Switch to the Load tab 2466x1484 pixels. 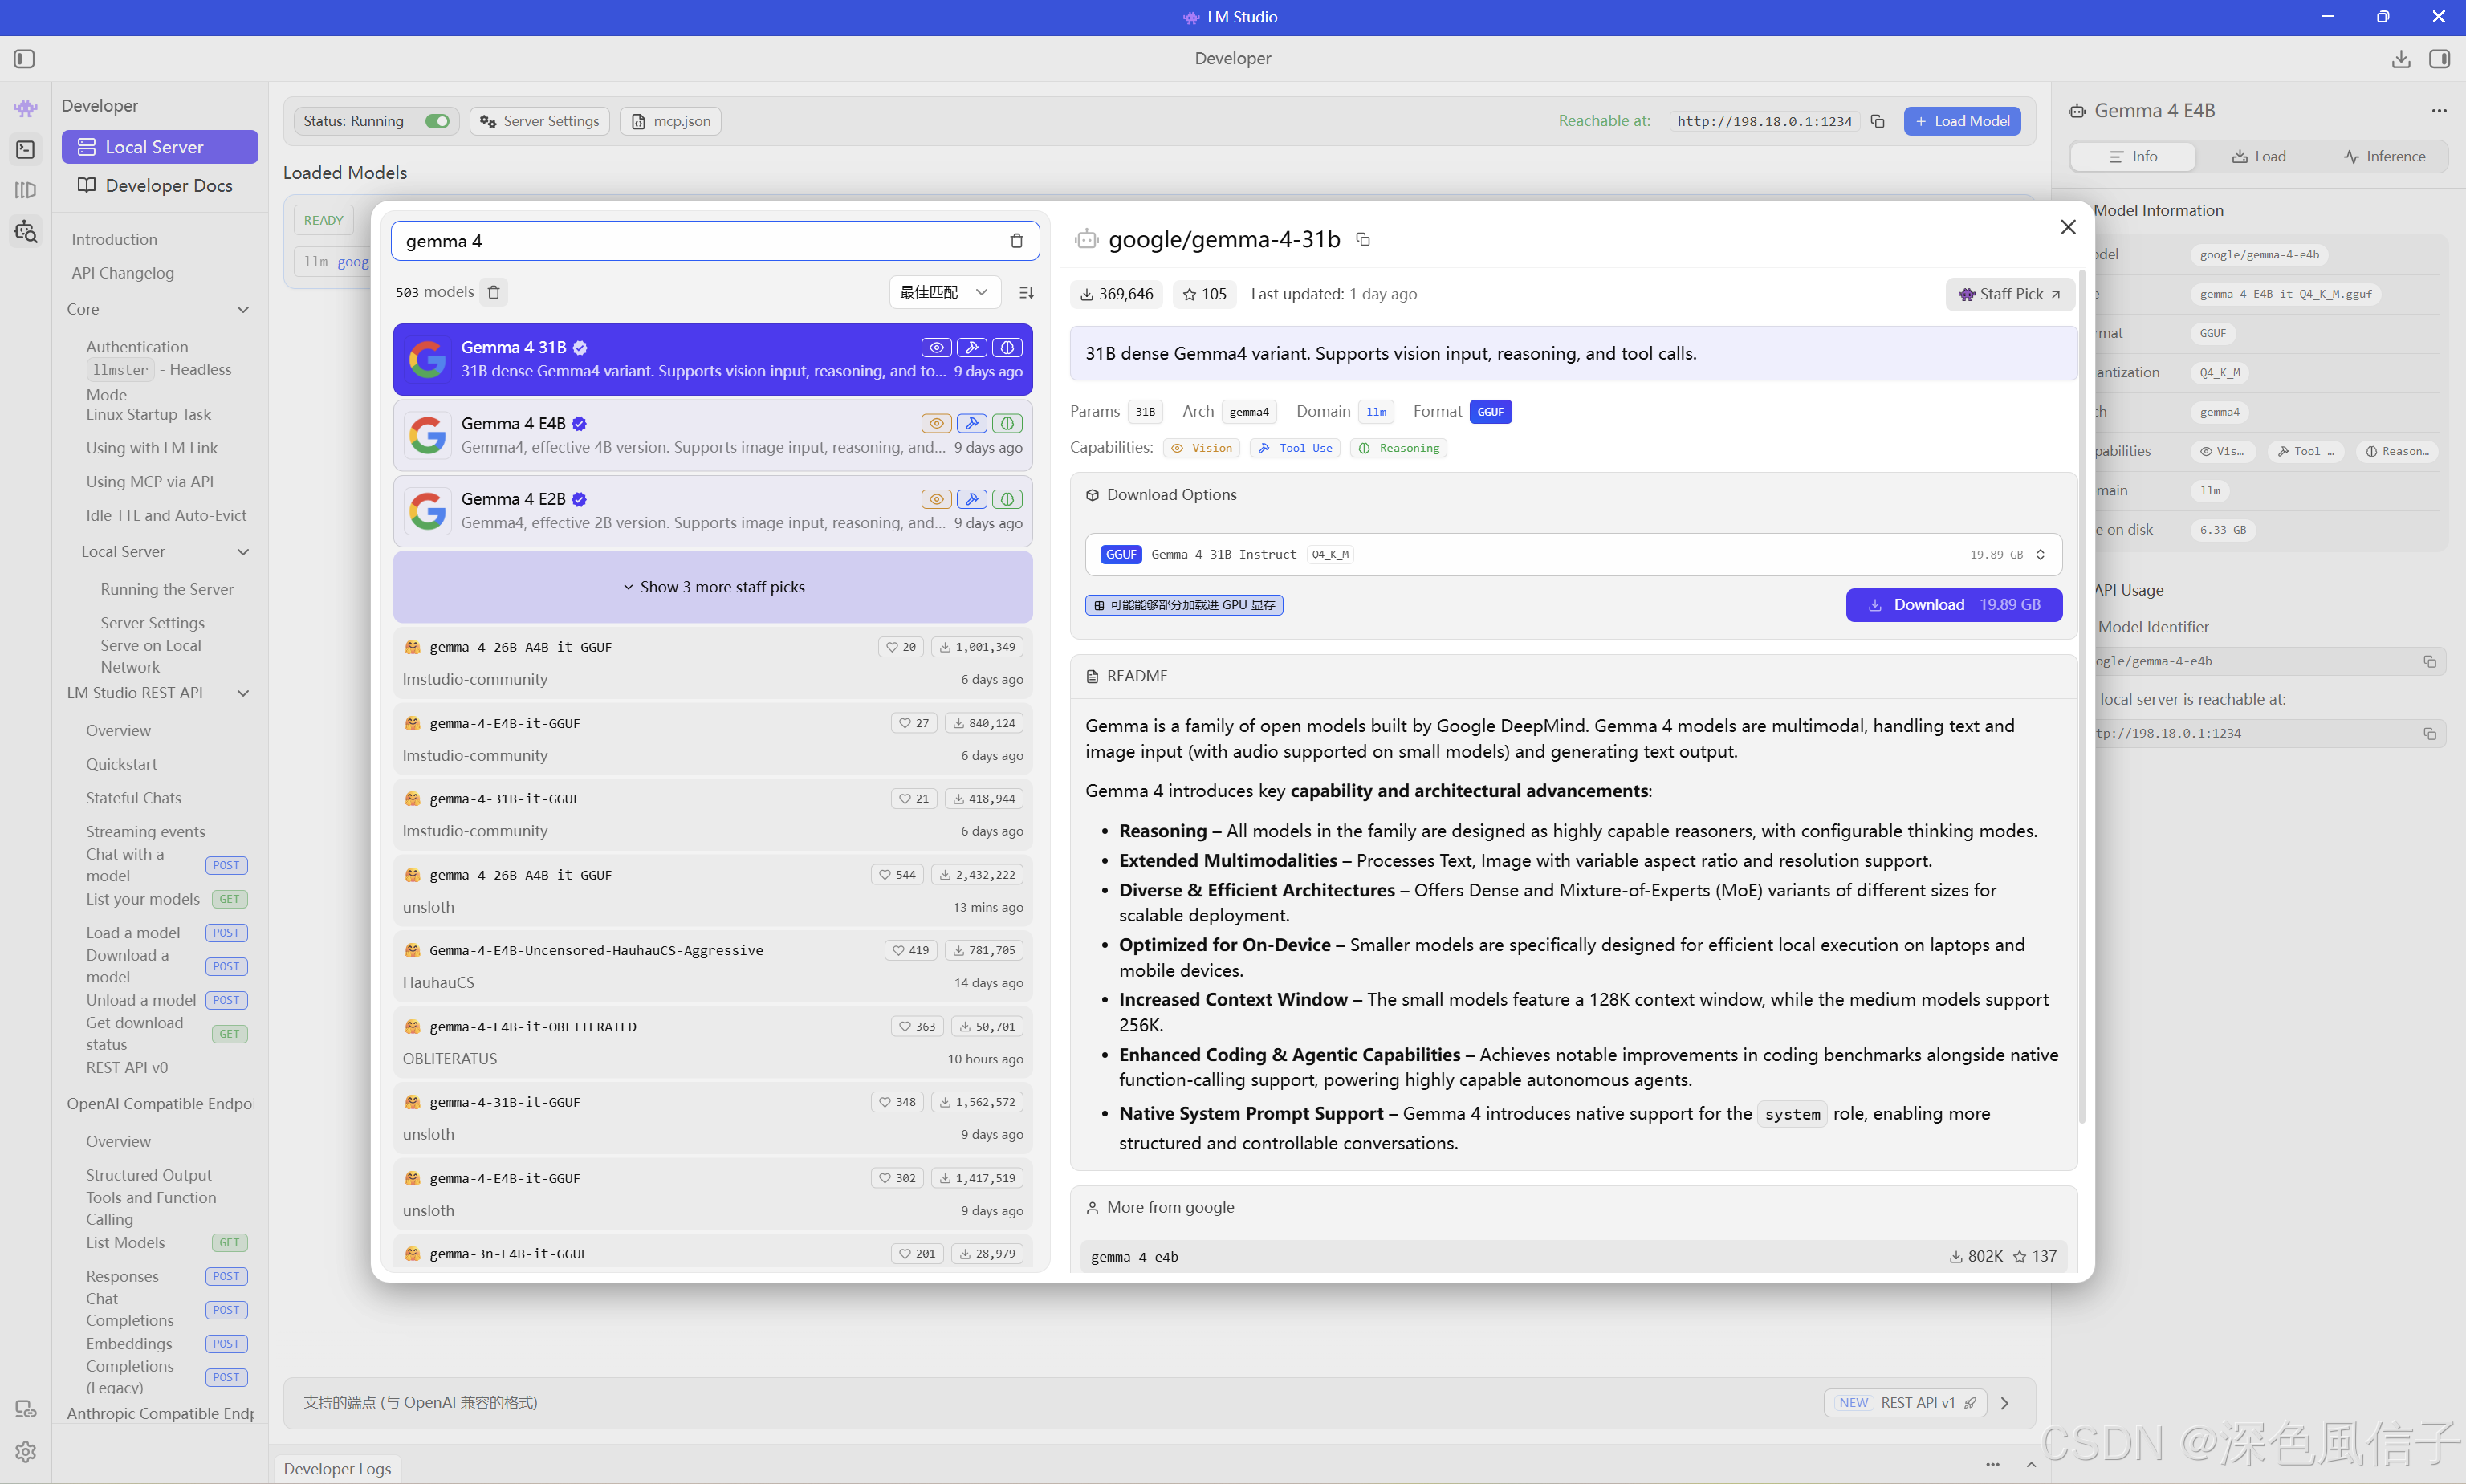(2258, 157)
